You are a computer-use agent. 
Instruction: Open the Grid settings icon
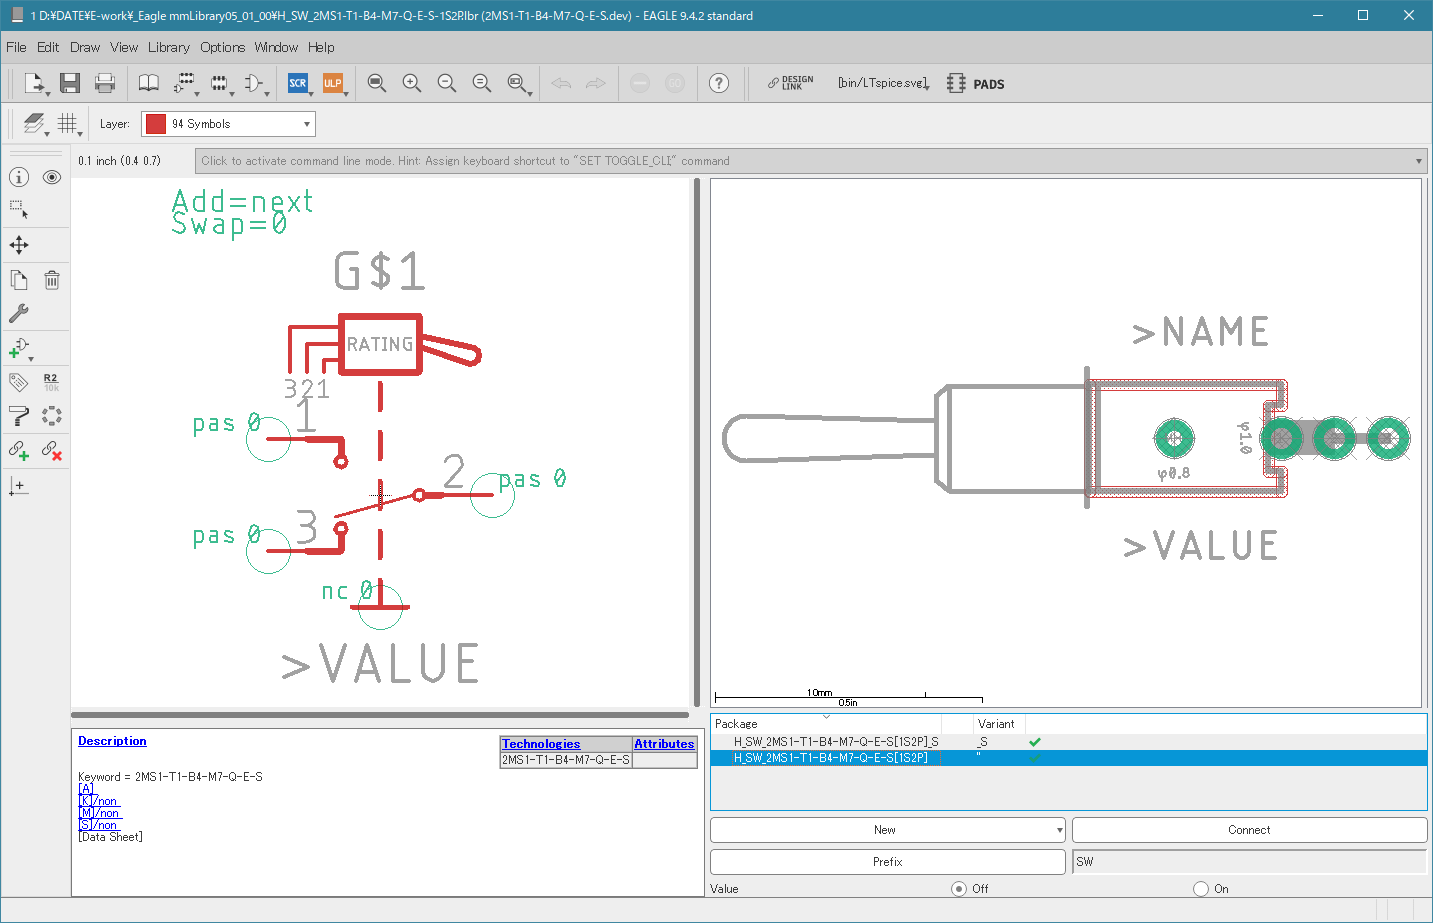pyautogui.click(x=67, y=123)
